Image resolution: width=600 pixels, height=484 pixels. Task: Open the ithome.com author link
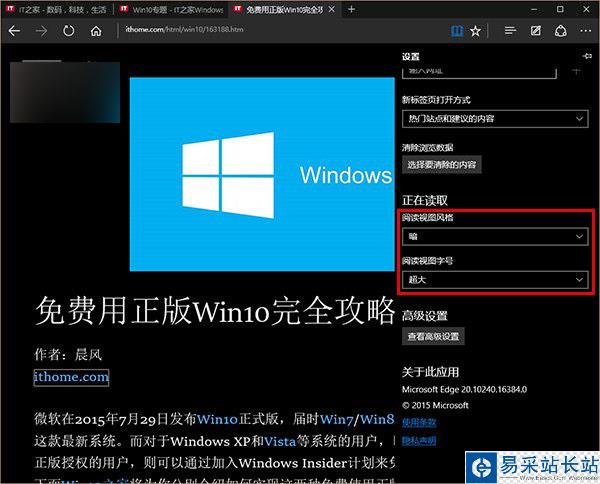tap(72, 377)
